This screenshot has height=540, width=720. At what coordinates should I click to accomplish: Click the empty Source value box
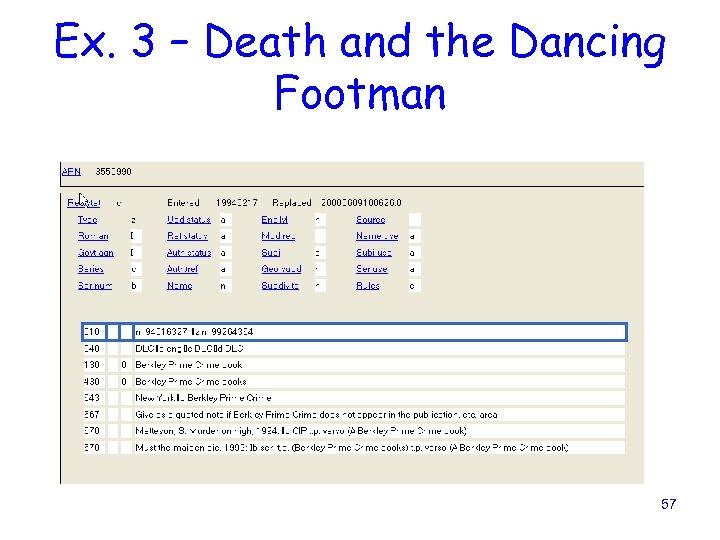[x=415, y=220]
